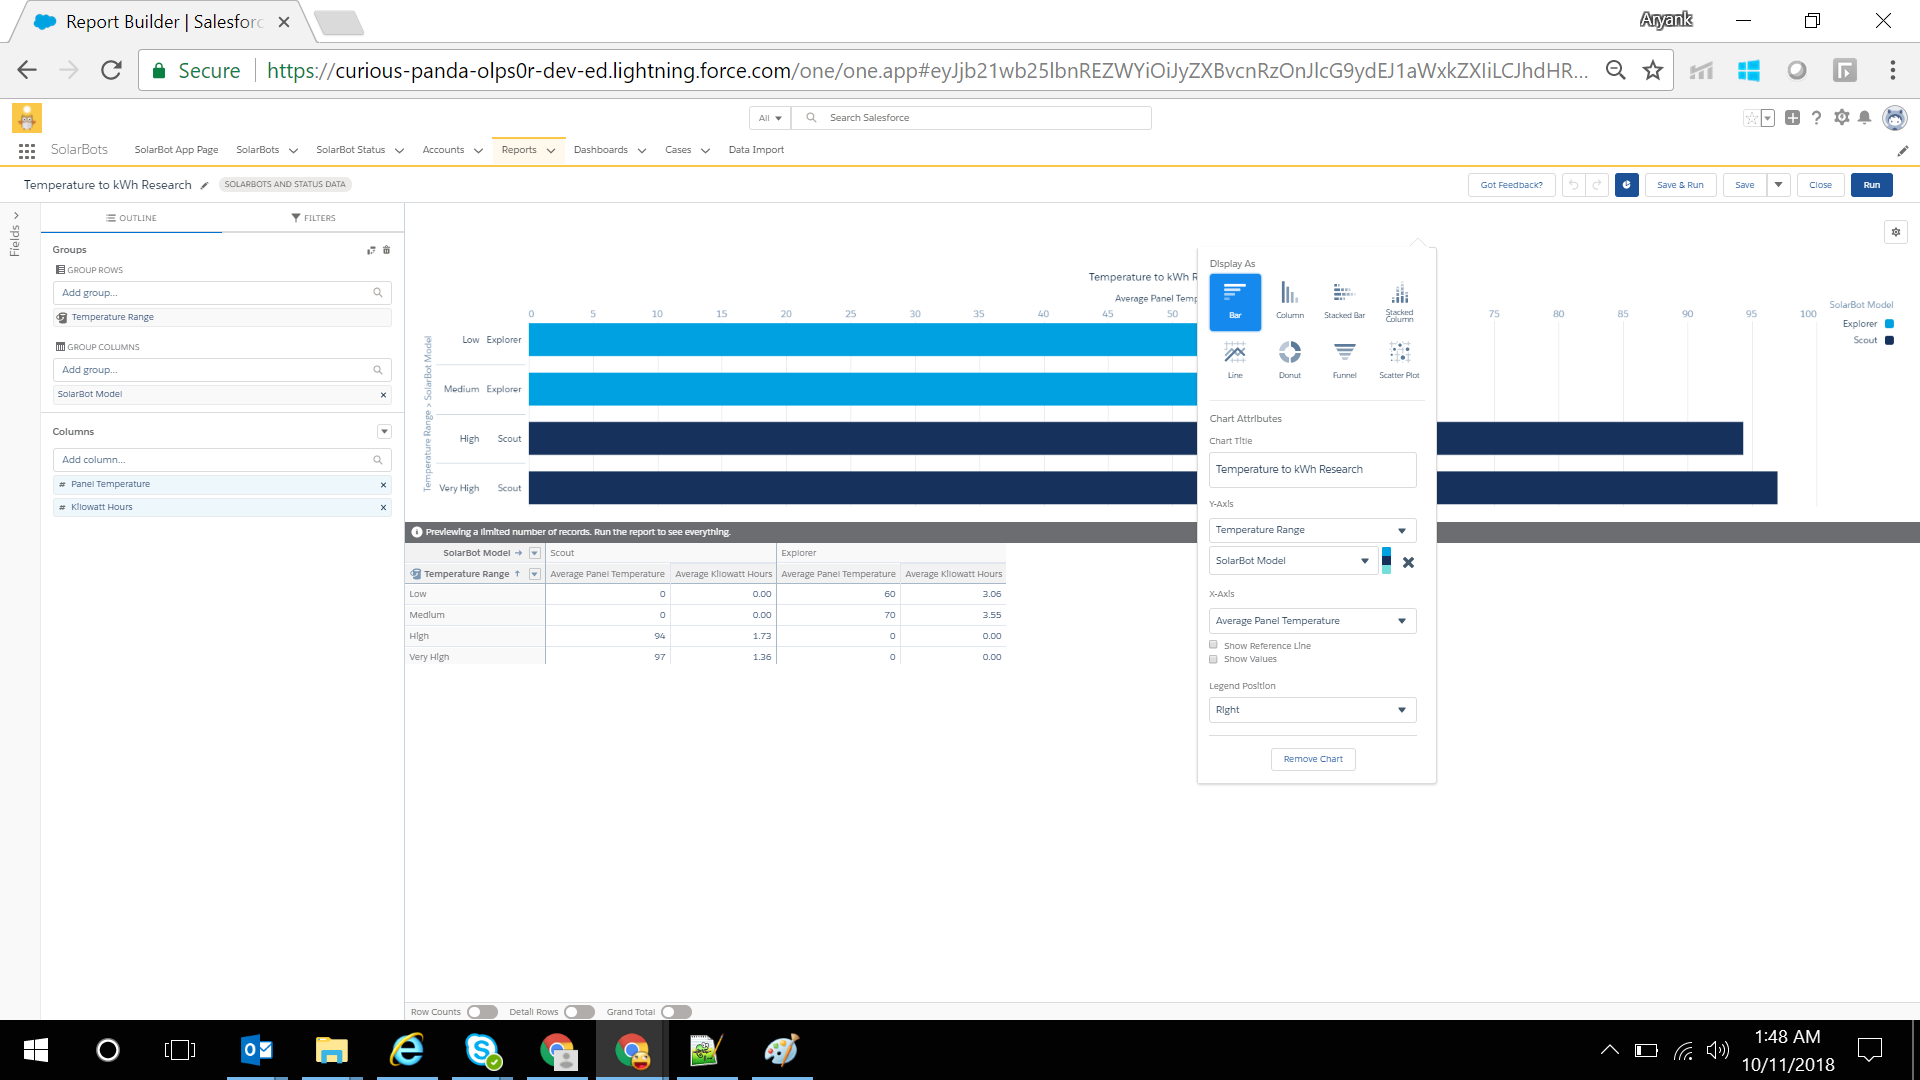Viewport: 1920px width, 1080px height.
Task: Click the Add column search field
Action: coord(221,460)
